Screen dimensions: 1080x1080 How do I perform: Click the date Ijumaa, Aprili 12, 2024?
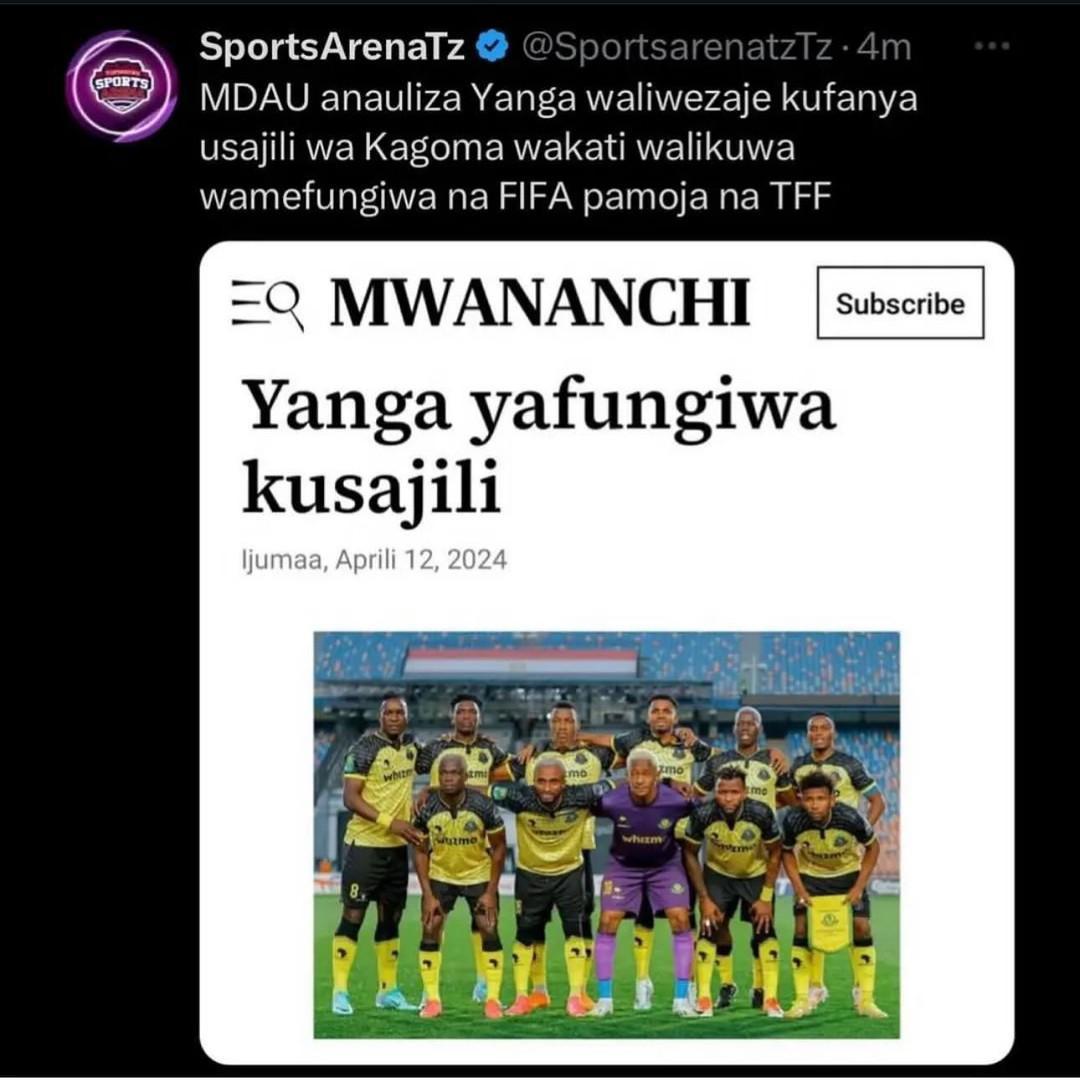pyautogui.click(x=375, y=560)
